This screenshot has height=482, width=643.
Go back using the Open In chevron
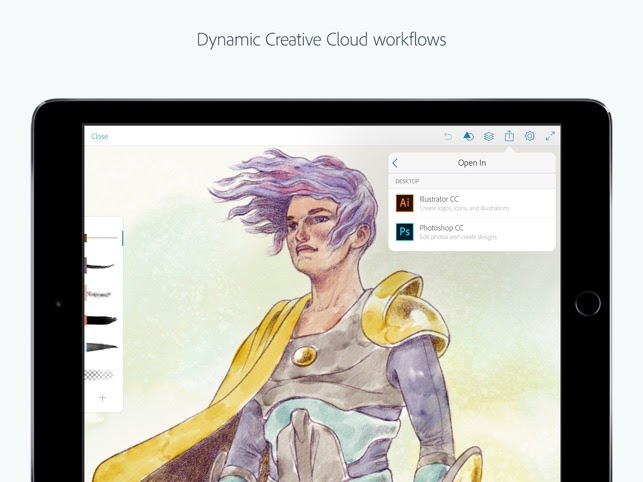tap(396, 163)
